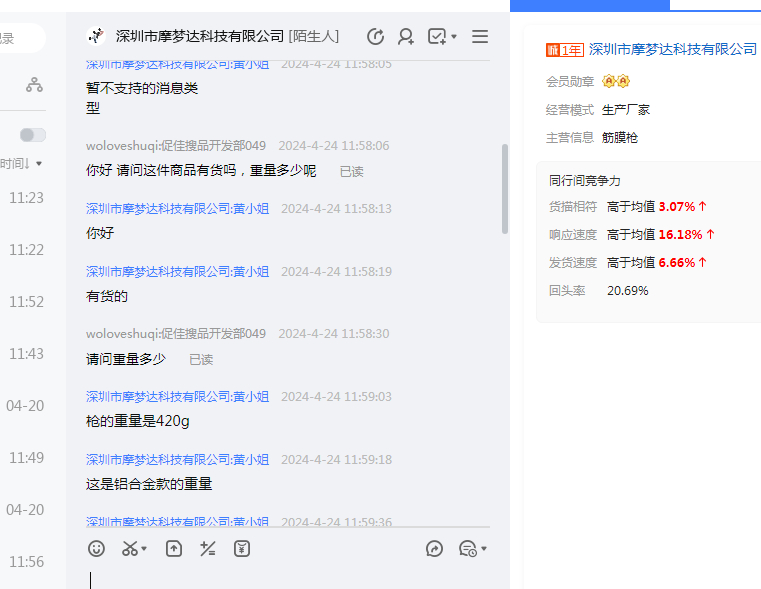Image resolution: width=761 pixels, height=589 pixels.
Task: Open chat history clock icon
Action: coord(376,37)
